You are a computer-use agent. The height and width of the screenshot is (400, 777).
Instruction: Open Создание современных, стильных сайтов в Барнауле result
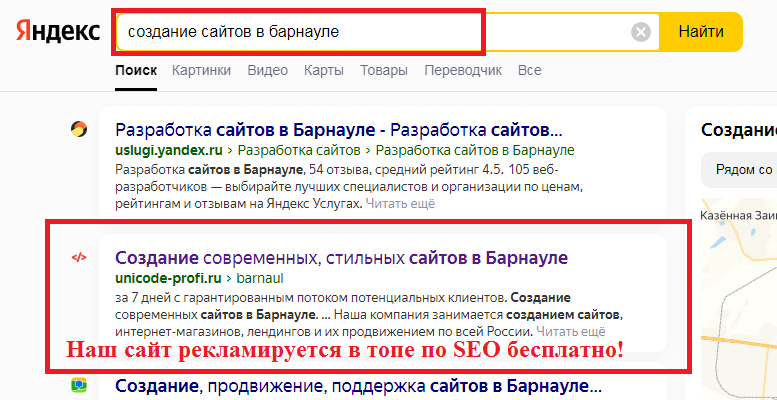pyautogui.click(x=341, y=258)
